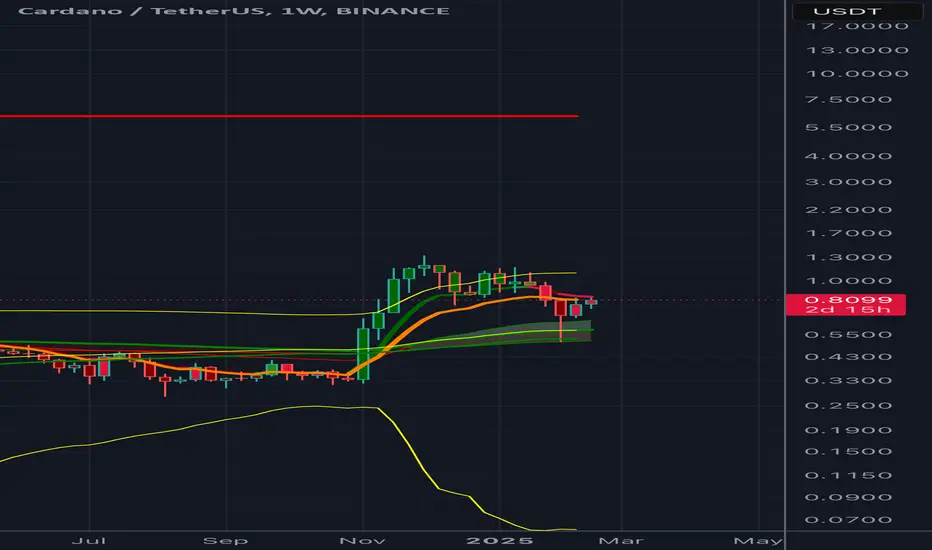Click the 0.5500 price axis label
Image resolution: width=932 pixels, height=550 pixels.
point(848,335)
